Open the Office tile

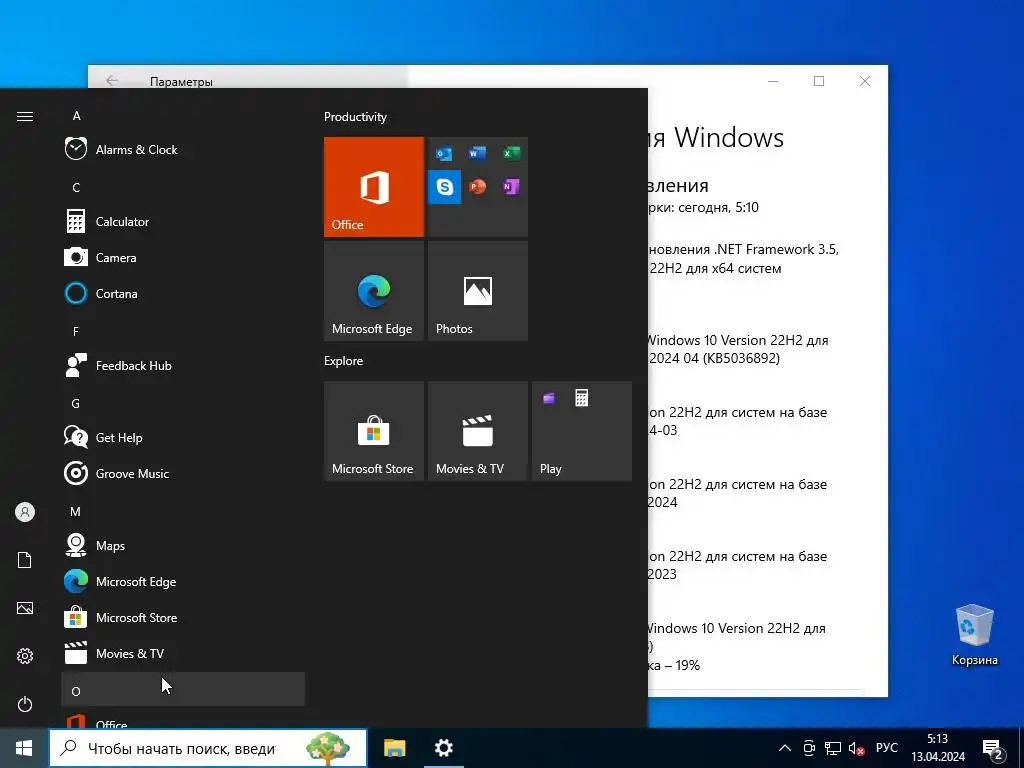click(374, 187)
